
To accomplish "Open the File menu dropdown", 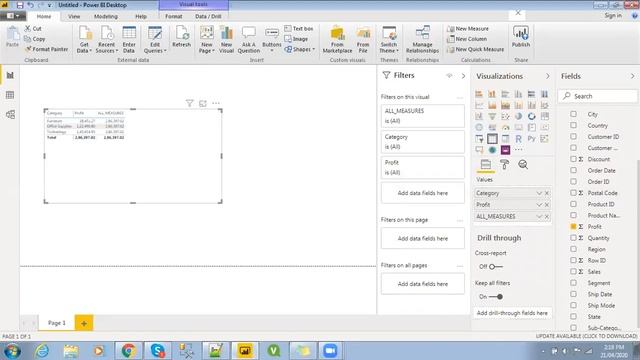I will 13,16.
